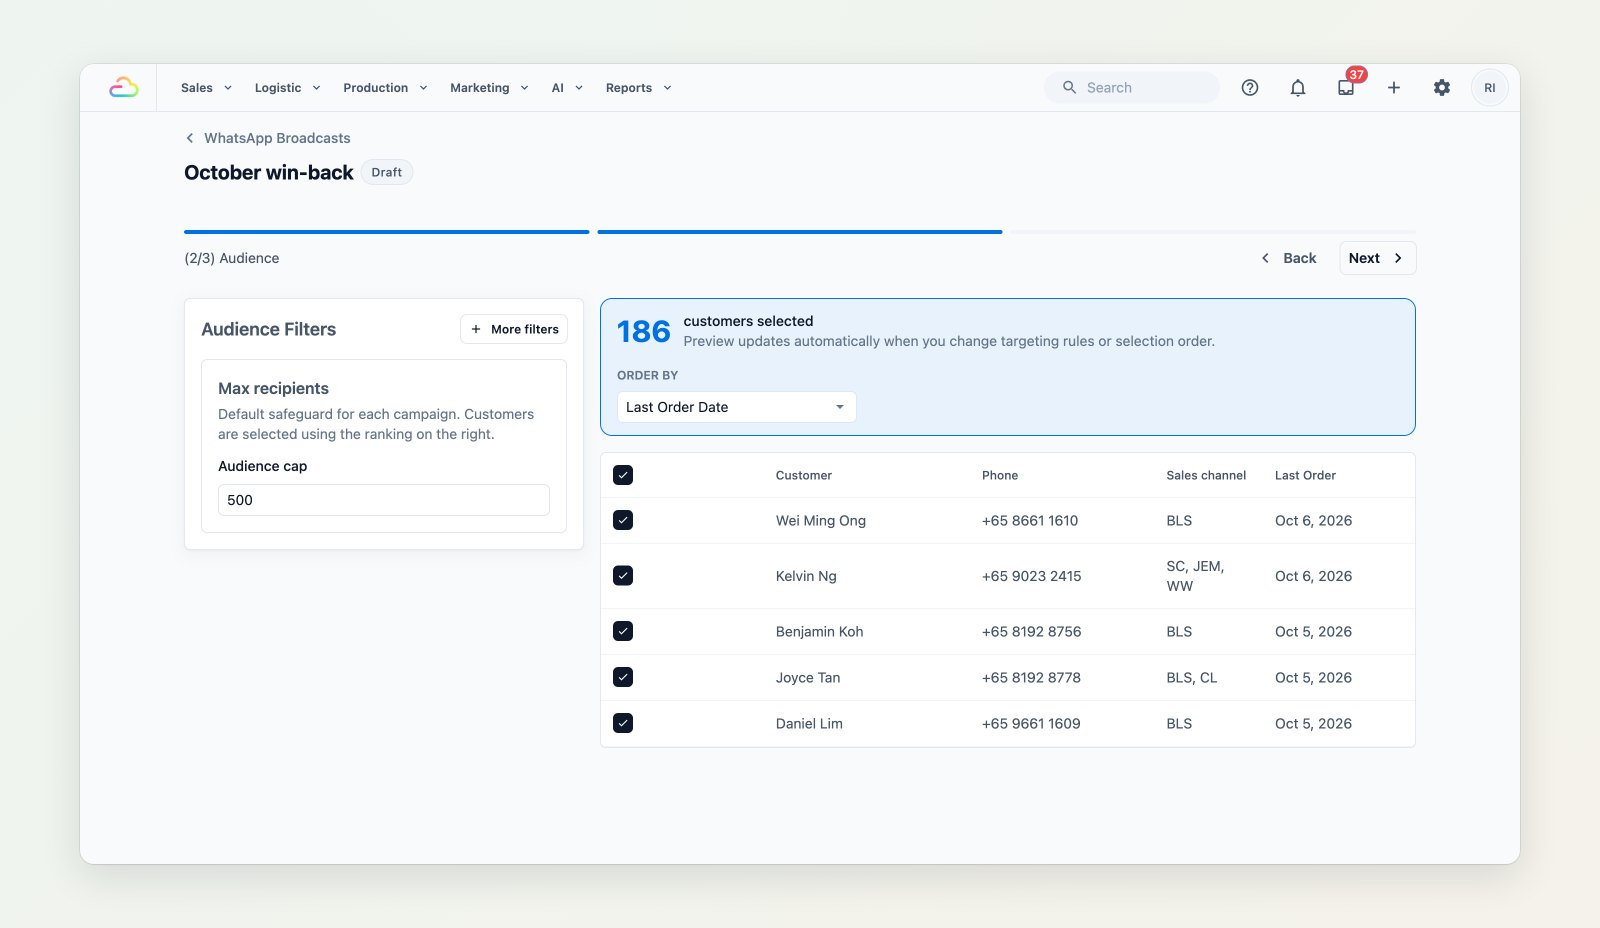Select phone number +65 9661 1609
The width and height of the screenshot is (1600, 928).
(1031, 723)
